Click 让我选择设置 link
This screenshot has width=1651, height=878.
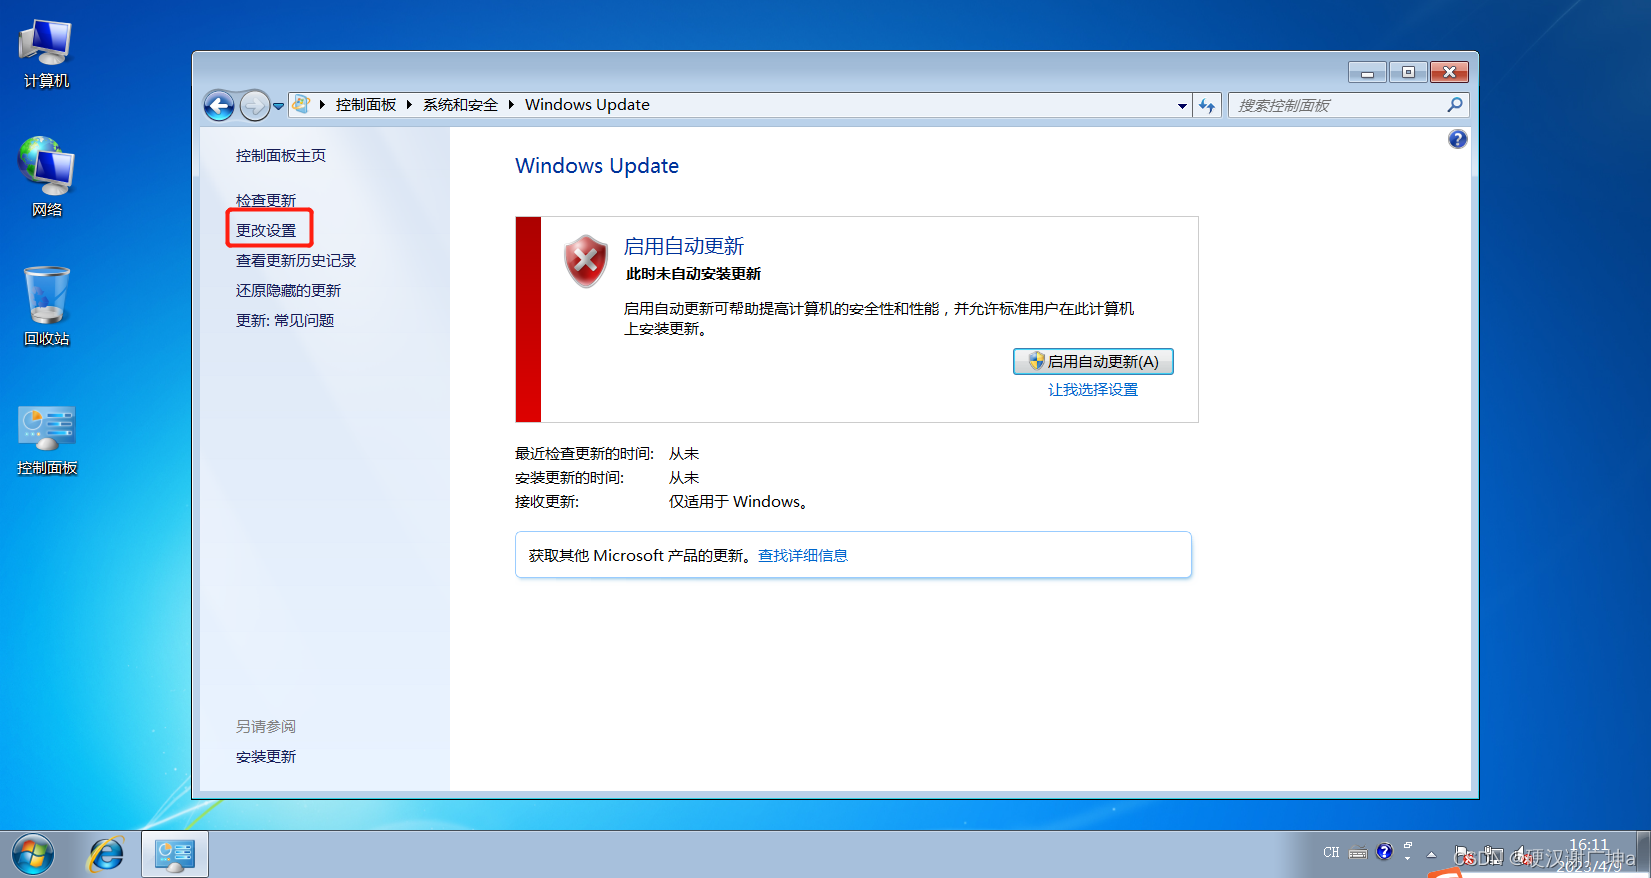[x=1093, y=389]
